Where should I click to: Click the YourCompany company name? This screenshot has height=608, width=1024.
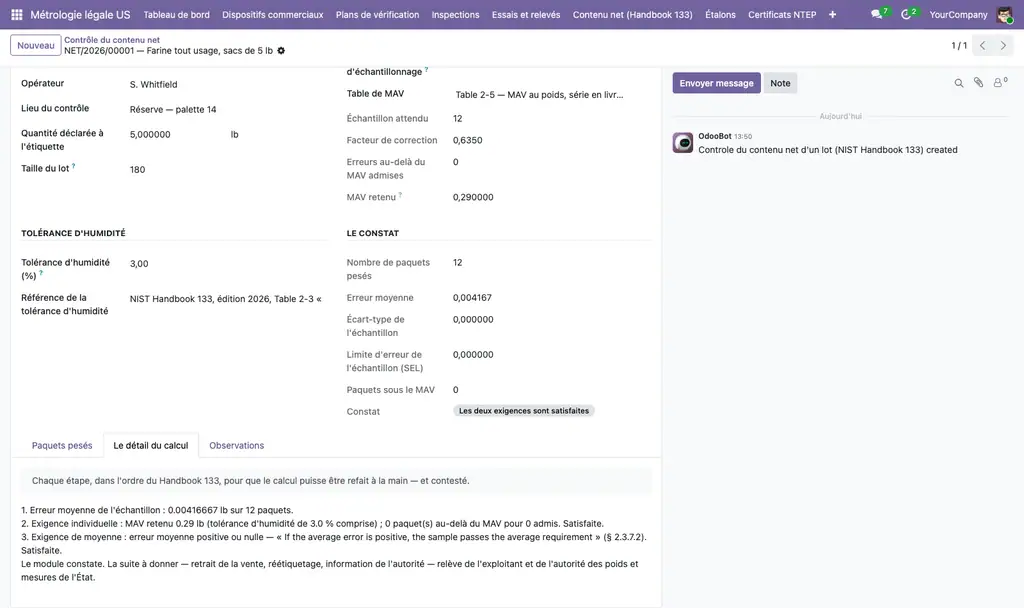click(958, 14)
